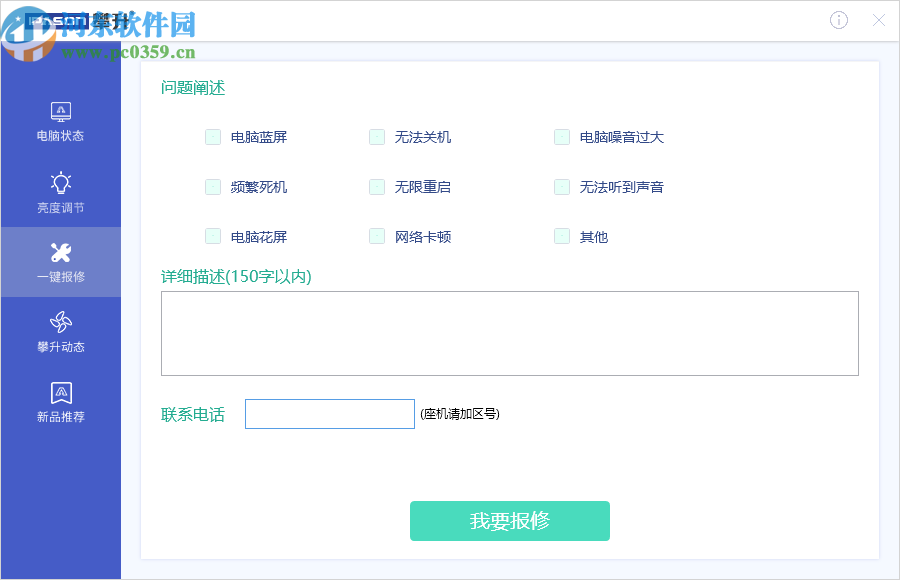Image resolution: width=900 pixels, height=580 pixels.
Task: Click the info icon near window controls
Action: (x=838, y=20)
